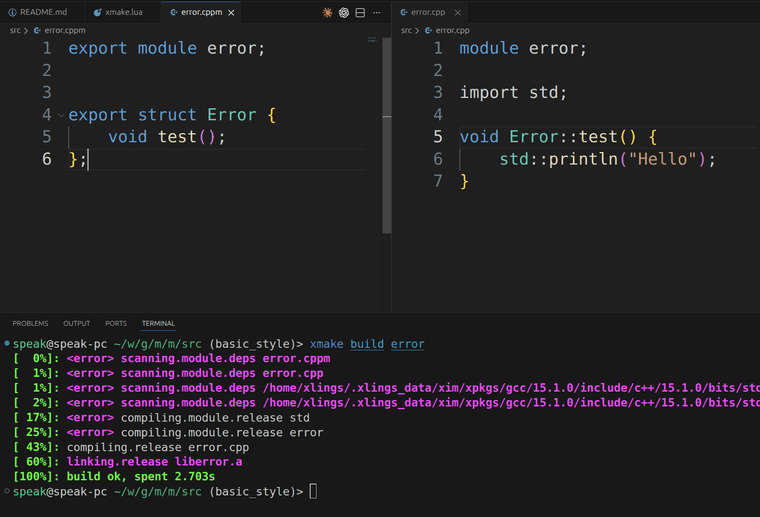Select the src breadcrumb in left editor
Image resolution: width=760 pixels, height=517 pixels.
[15, 30]
